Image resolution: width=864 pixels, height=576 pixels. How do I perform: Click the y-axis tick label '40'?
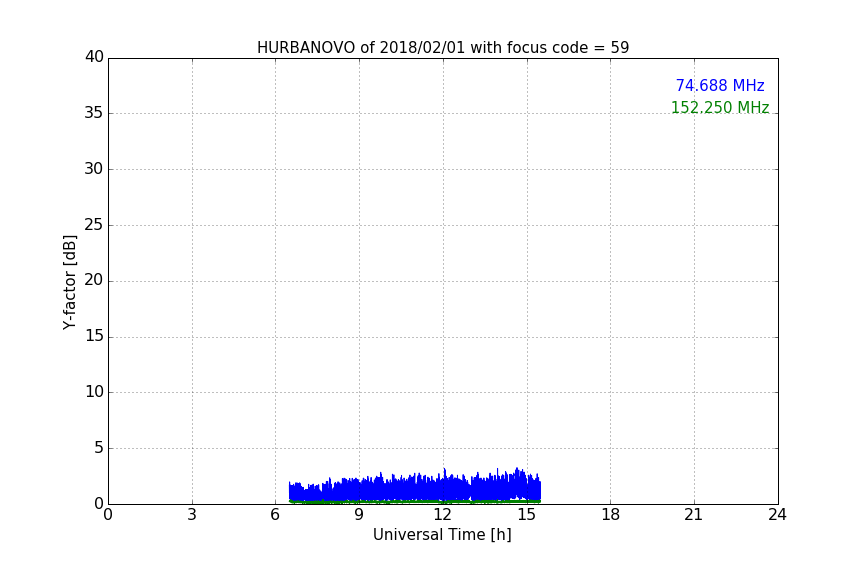[x=94, y=57]
